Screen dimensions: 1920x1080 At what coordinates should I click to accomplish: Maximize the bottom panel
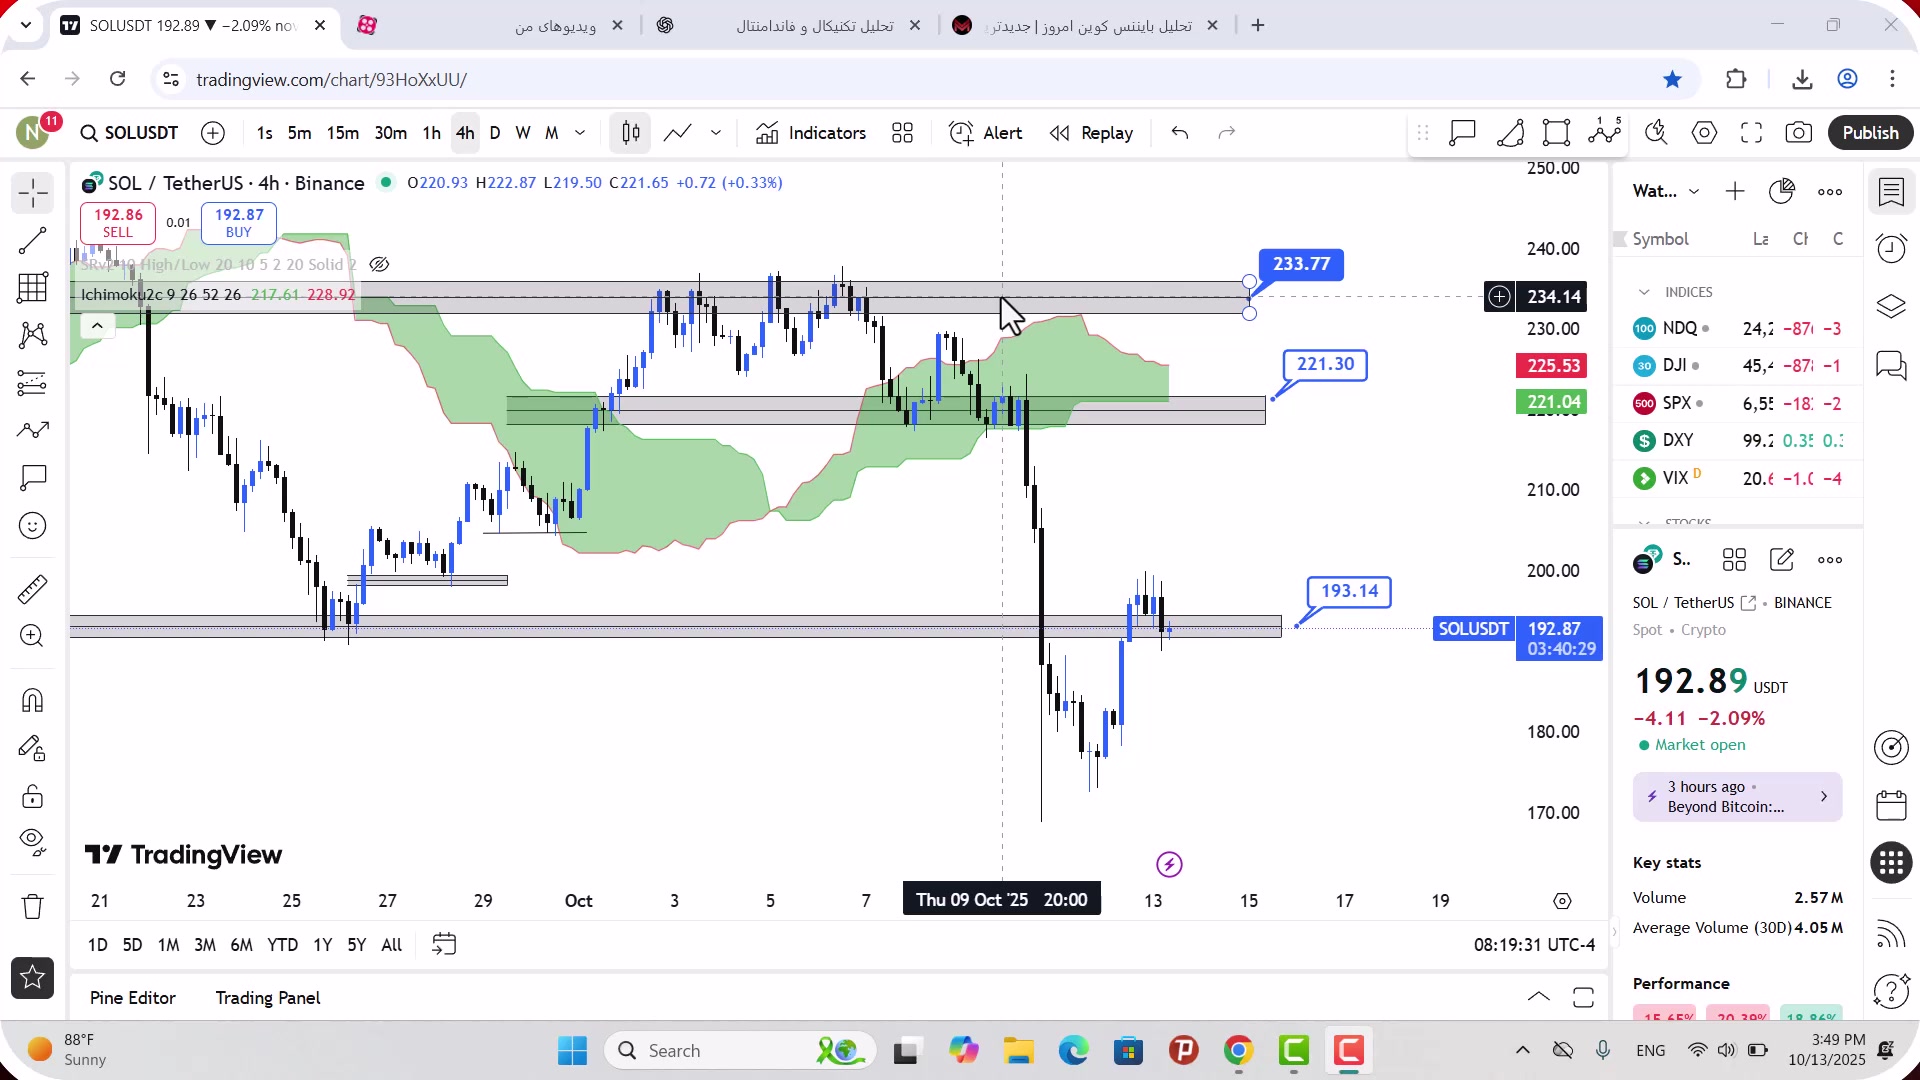click(x=1583, y=997)
